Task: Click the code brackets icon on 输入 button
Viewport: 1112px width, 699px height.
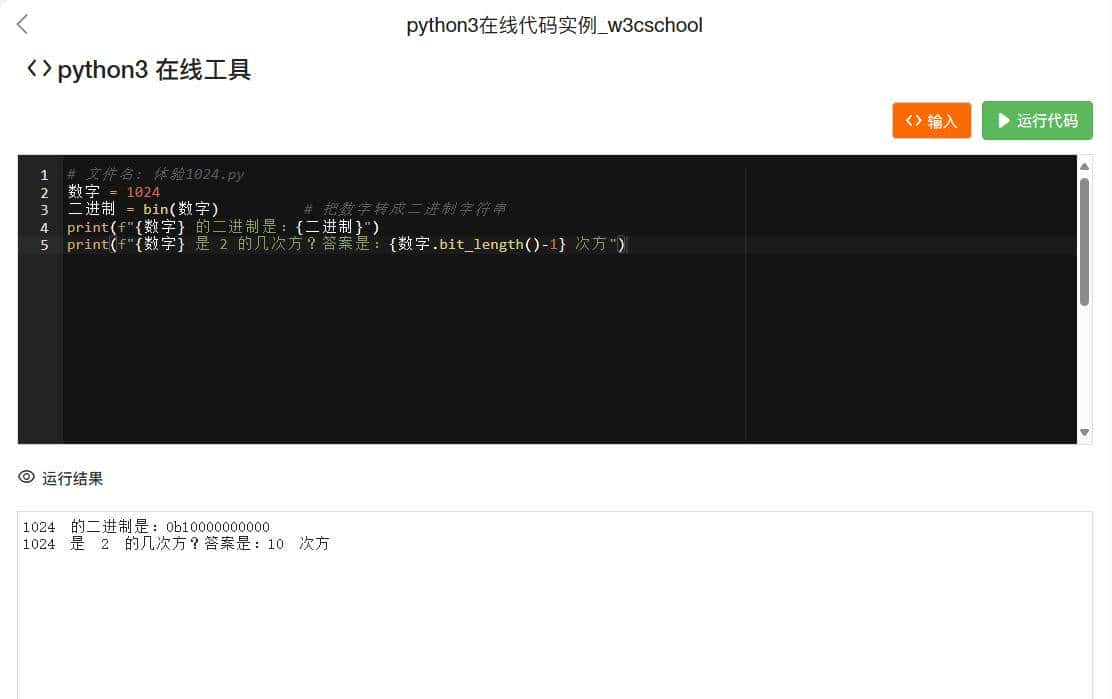Action: click(912, 120)
